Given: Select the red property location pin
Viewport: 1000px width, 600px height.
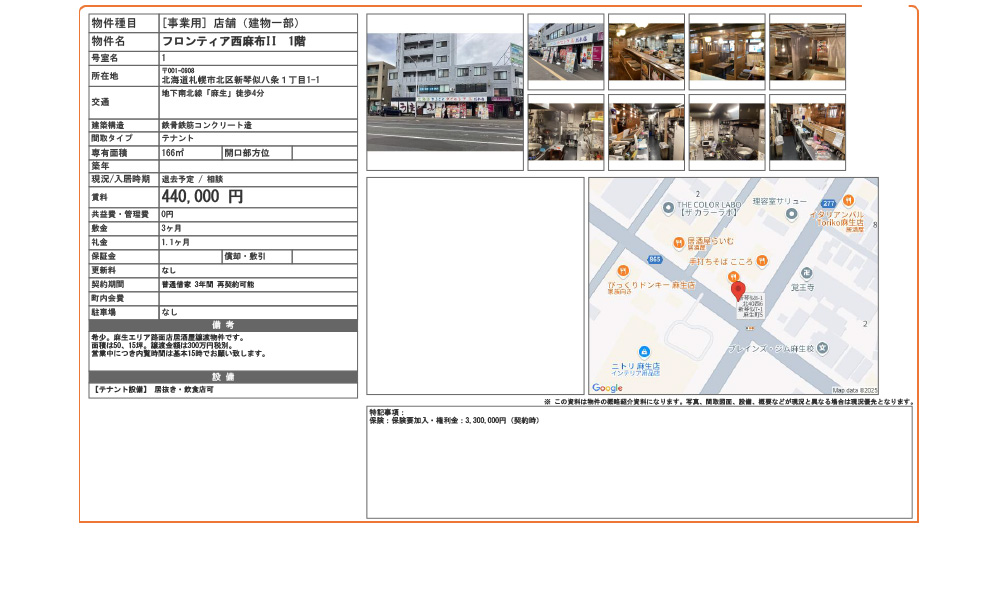Looking at the screenshot, I should (740, 289).
